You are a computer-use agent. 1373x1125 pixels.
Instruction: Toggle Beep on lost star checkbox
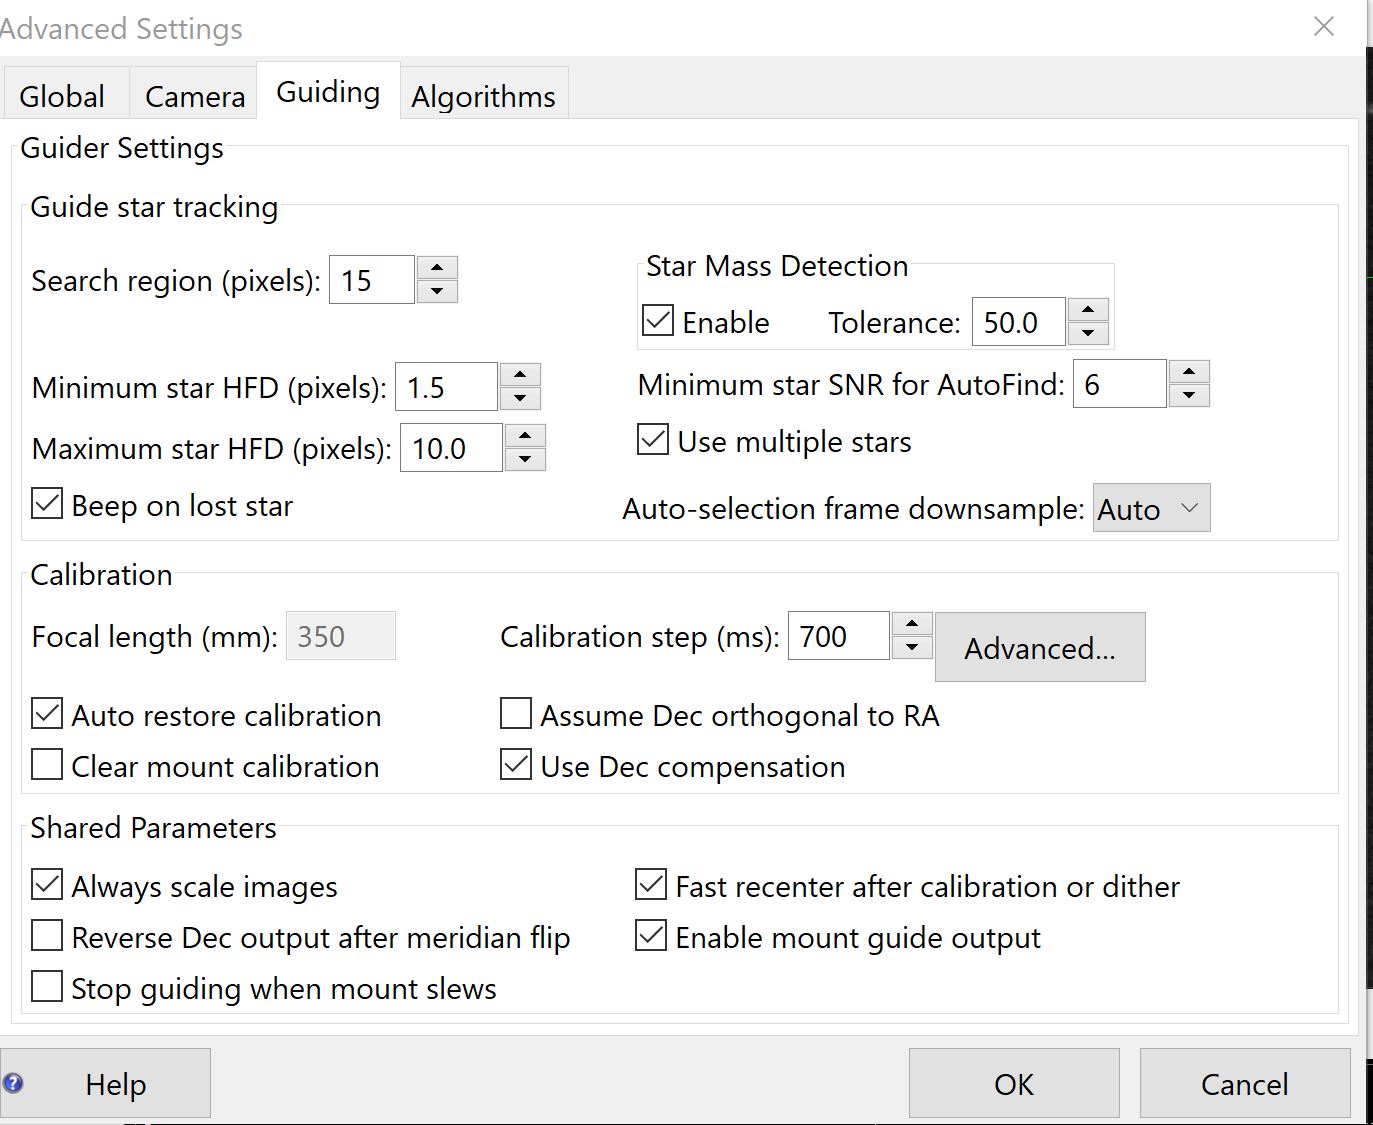[x=47, y=503]
